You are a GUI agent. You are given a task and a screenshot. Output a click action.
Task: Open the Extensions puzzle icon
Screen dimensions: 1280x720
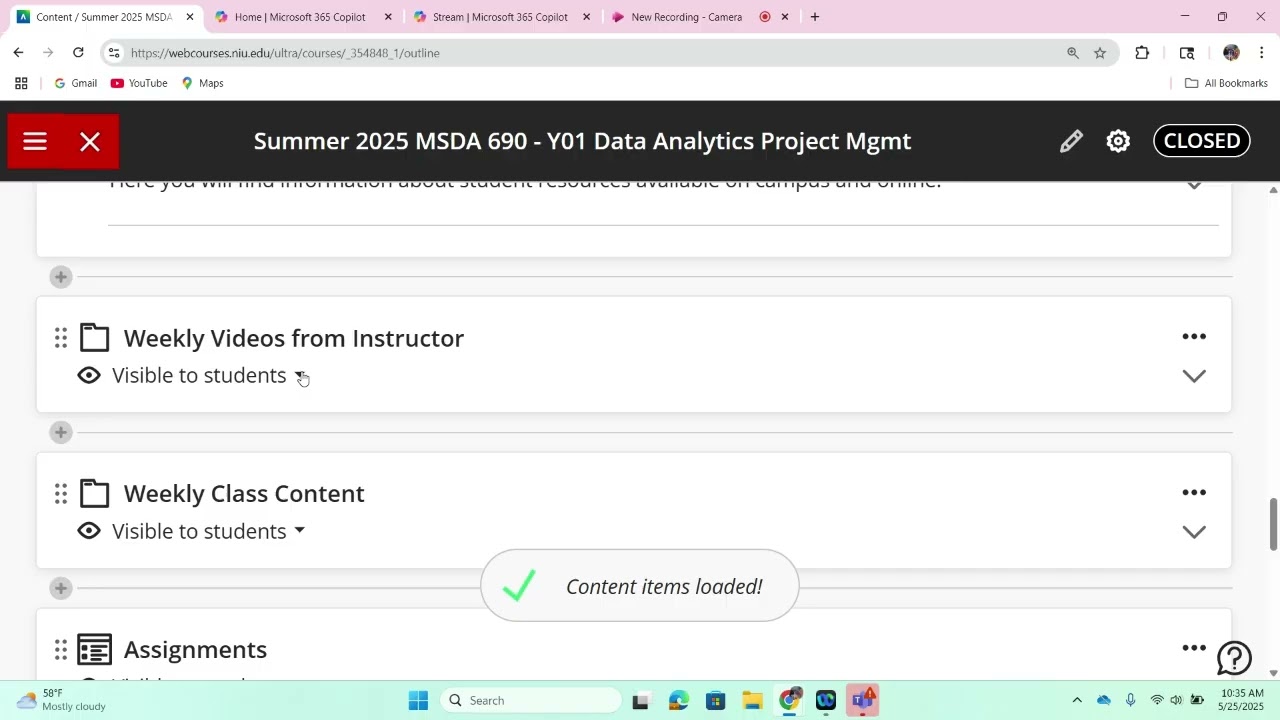pos(1142,53)
